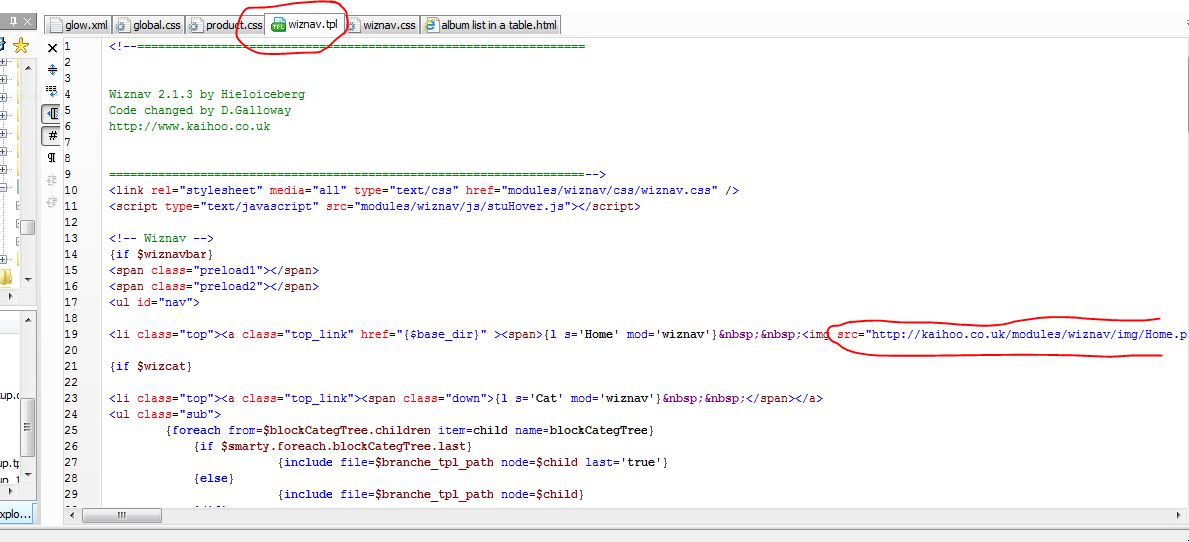Click line number 1 in the gutter
The width and height of the screenshot is (1189, 542).
[x=68, y=47]
